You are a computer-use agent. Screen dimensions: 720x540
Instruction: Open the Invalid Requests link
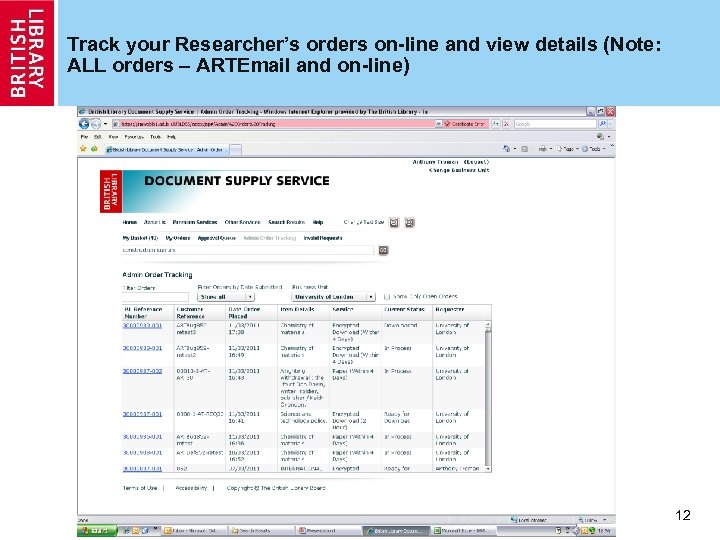tap(323, 238)
